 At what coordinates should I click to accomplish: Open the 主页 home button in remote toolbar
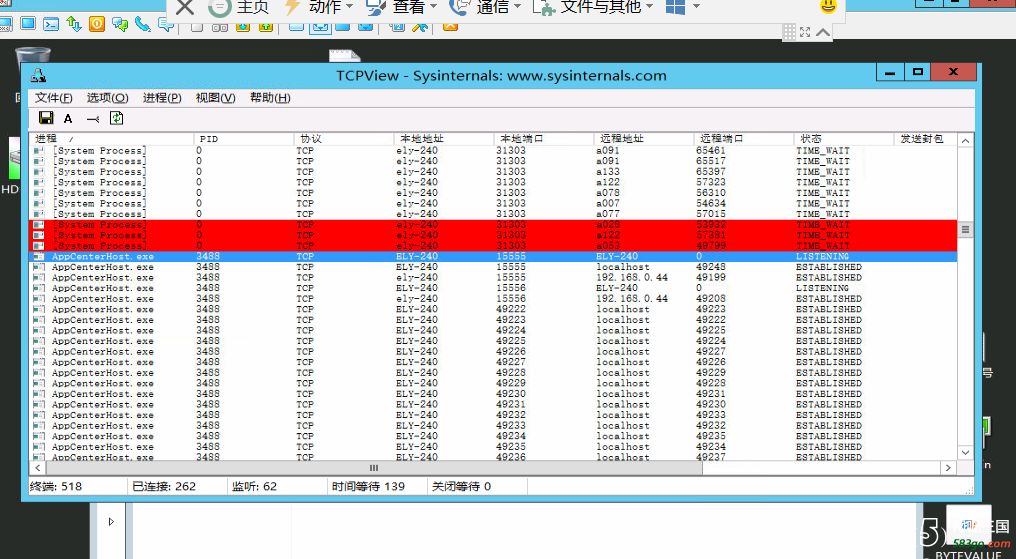click(238, 7)
